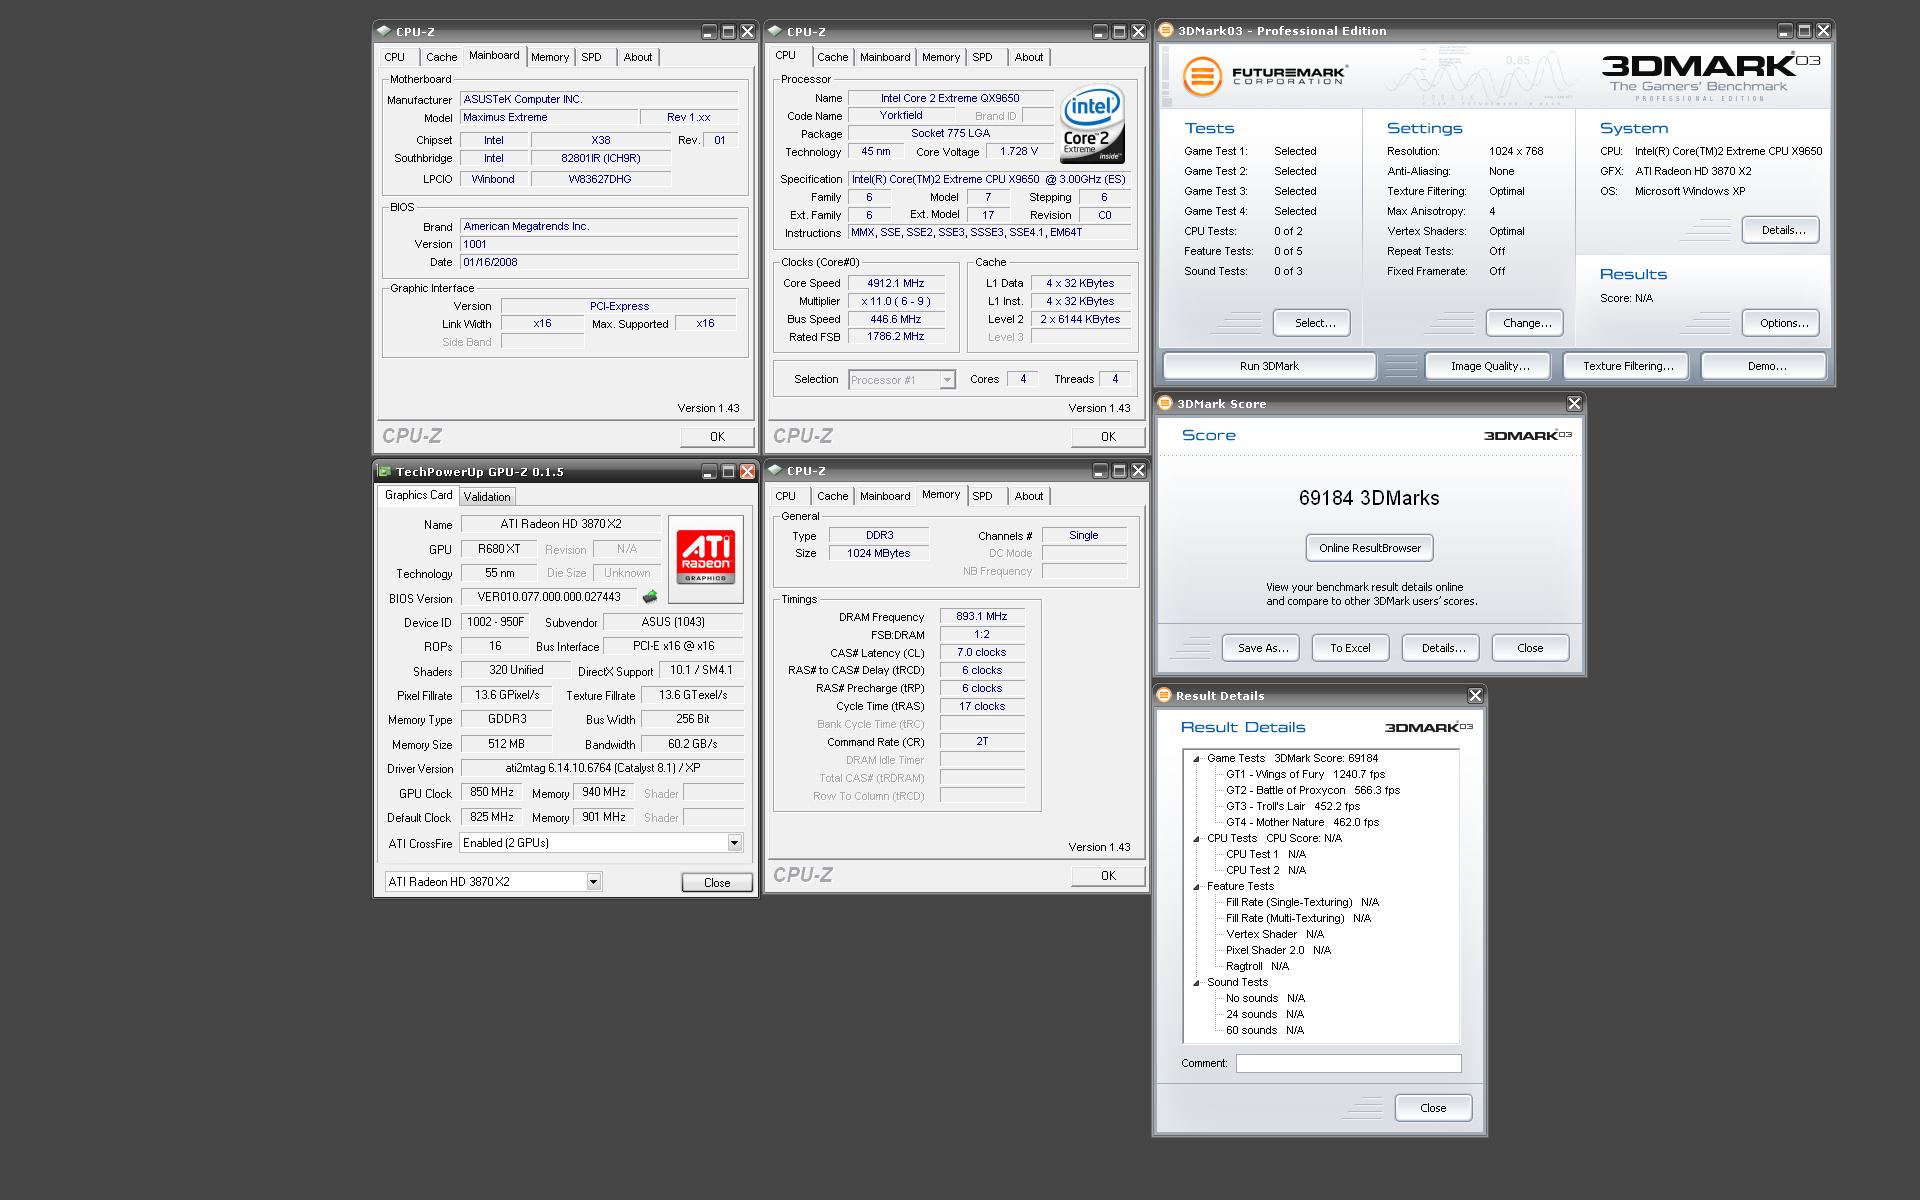
Task: Close the Result Details window with X
Action: point(1475,695)
